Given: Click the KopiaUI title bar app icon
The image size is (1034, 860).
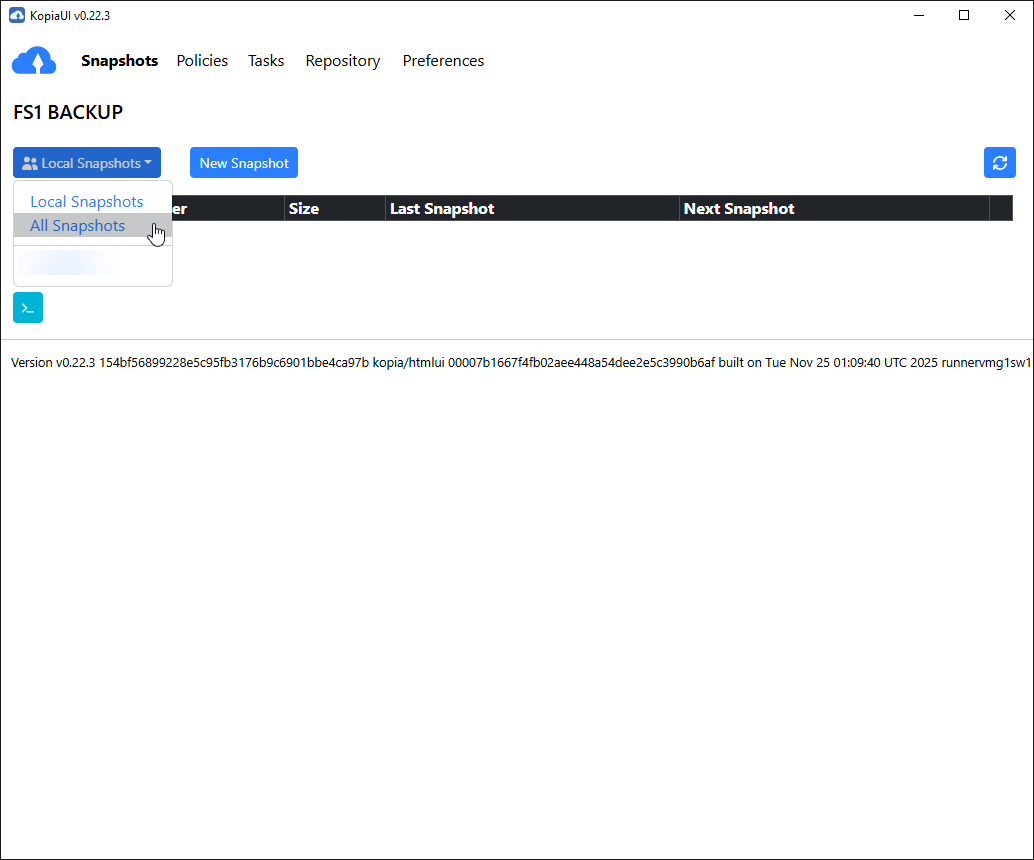Looking at the screenshot, I should click(16, 15).
